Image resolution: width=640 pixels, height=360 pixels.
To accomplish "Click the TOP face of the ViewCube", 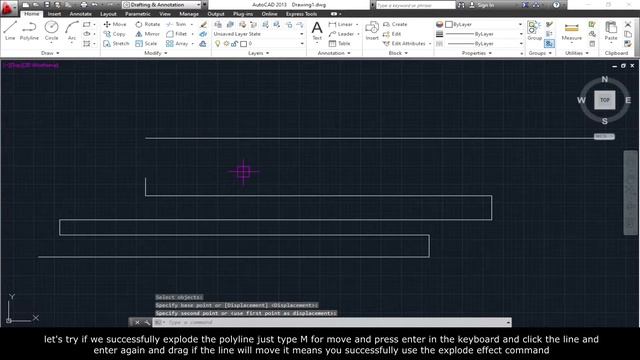I will tap(604, 100).
